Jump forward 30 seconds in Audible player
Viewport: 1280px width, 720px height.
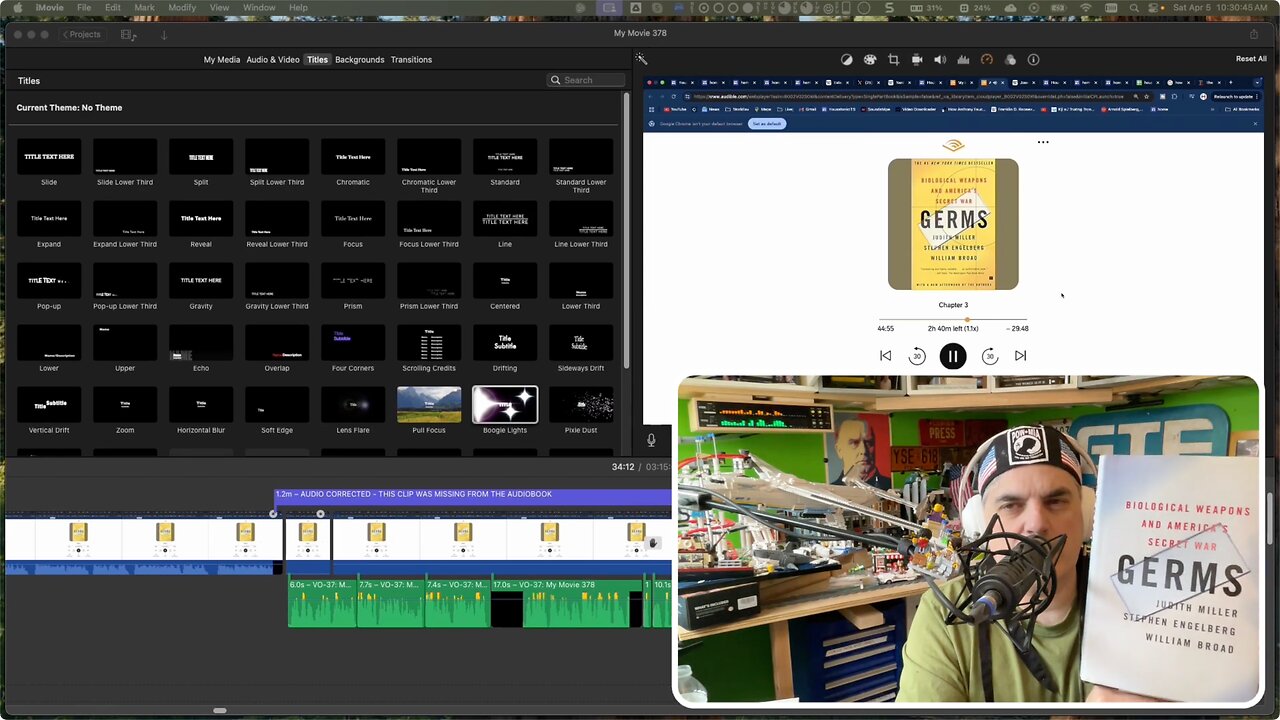(990, 356)
